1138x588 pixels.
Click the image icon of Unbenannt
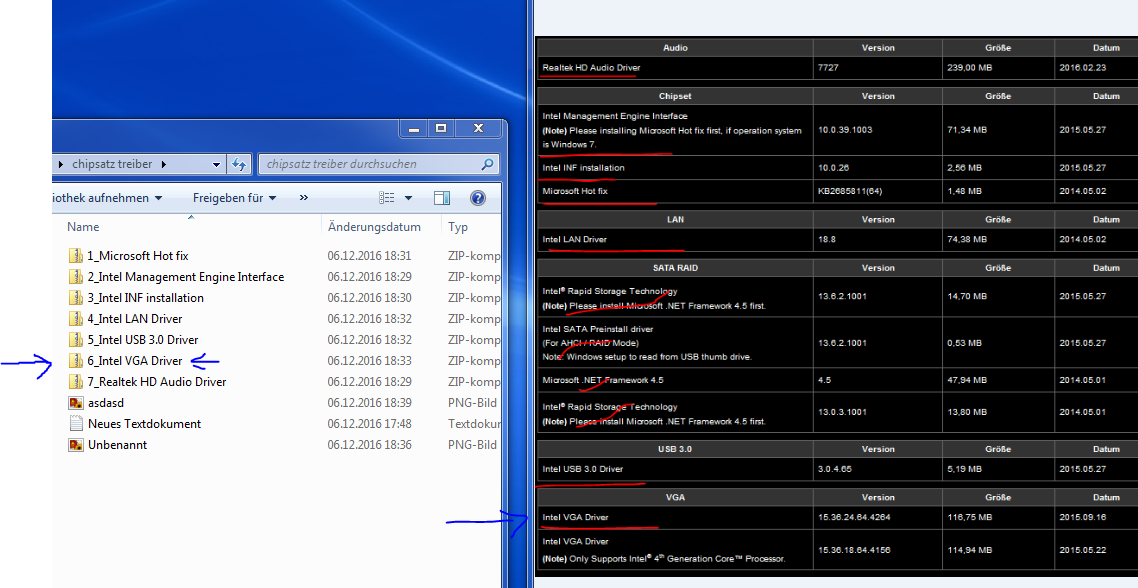[x=75, y=445]
